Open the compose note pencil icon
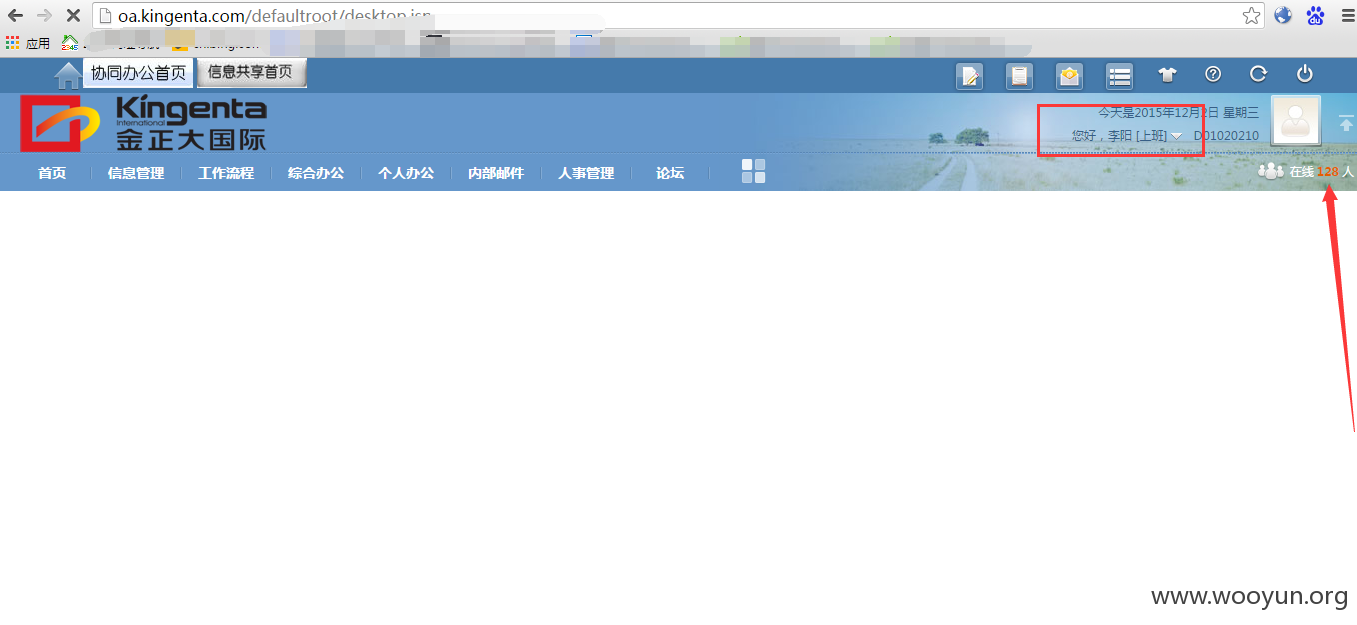 coord(969,76)
